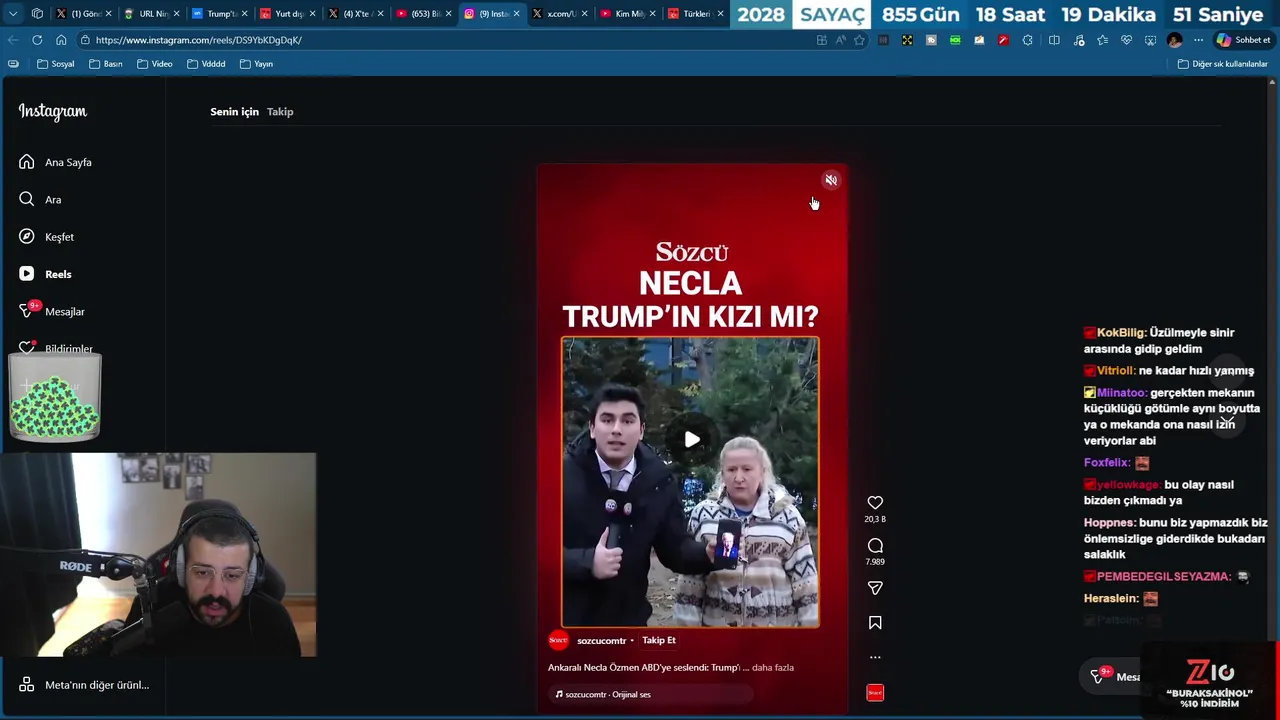1280x720 pixels.
Task: Open Bildirimler notifications in sidebar
Action: click(57, 348)
